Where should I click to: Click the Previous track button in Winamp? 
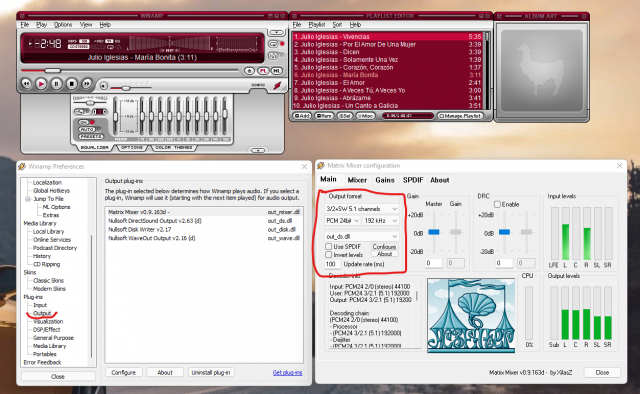[26, 84]
